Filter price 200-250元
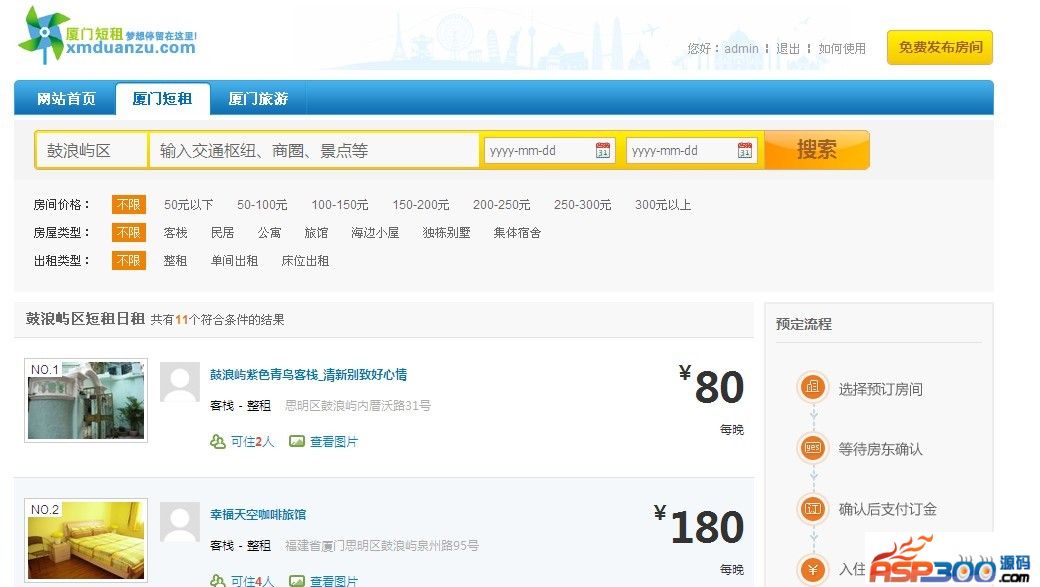1040x587 pixels. [501, 205]
